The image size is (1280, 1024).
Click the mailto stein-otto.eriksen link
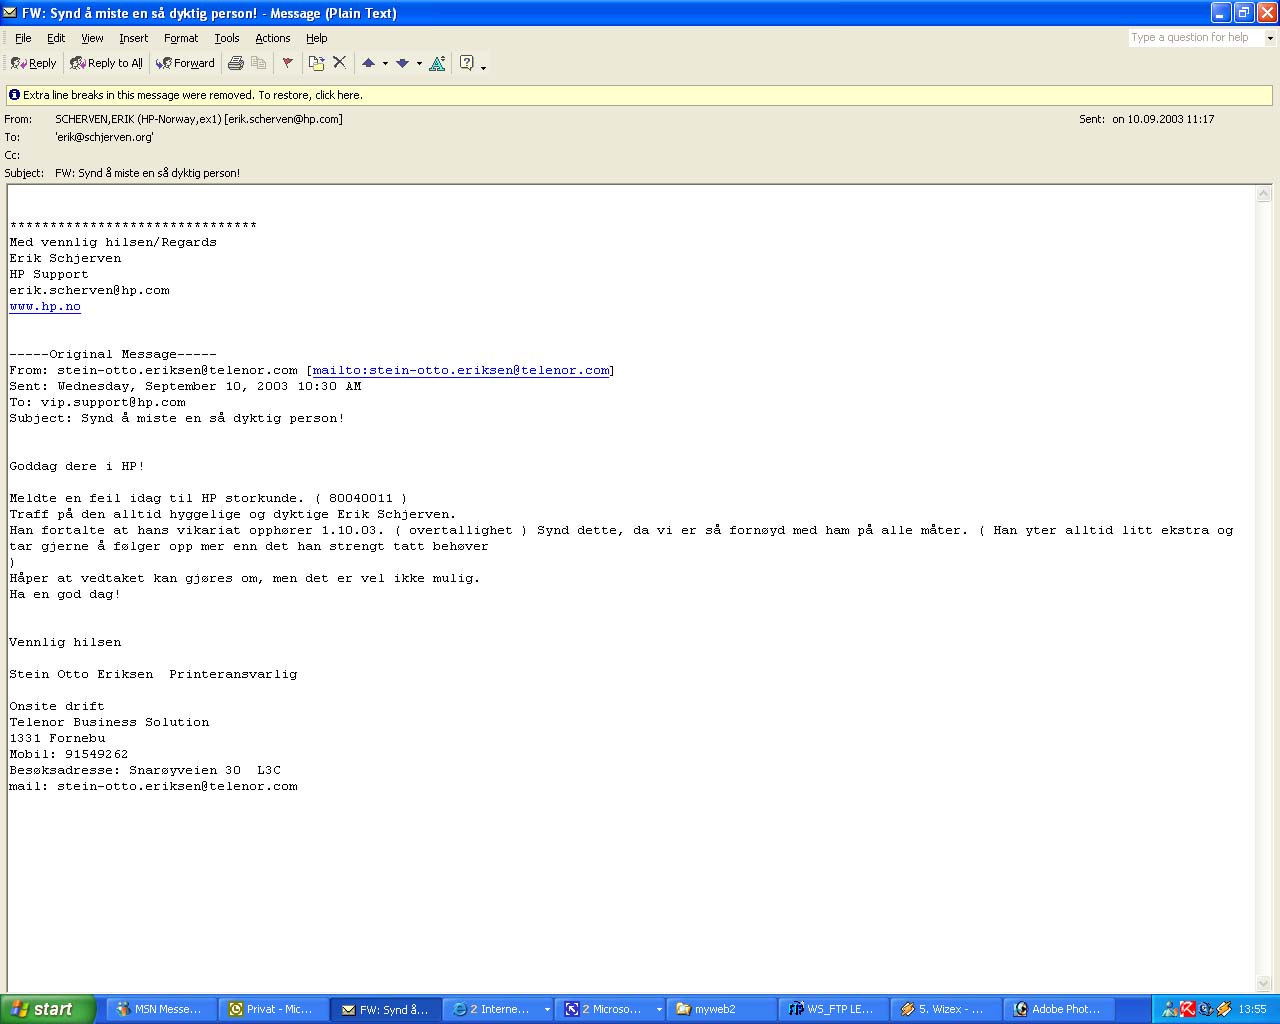click(461, 370)
